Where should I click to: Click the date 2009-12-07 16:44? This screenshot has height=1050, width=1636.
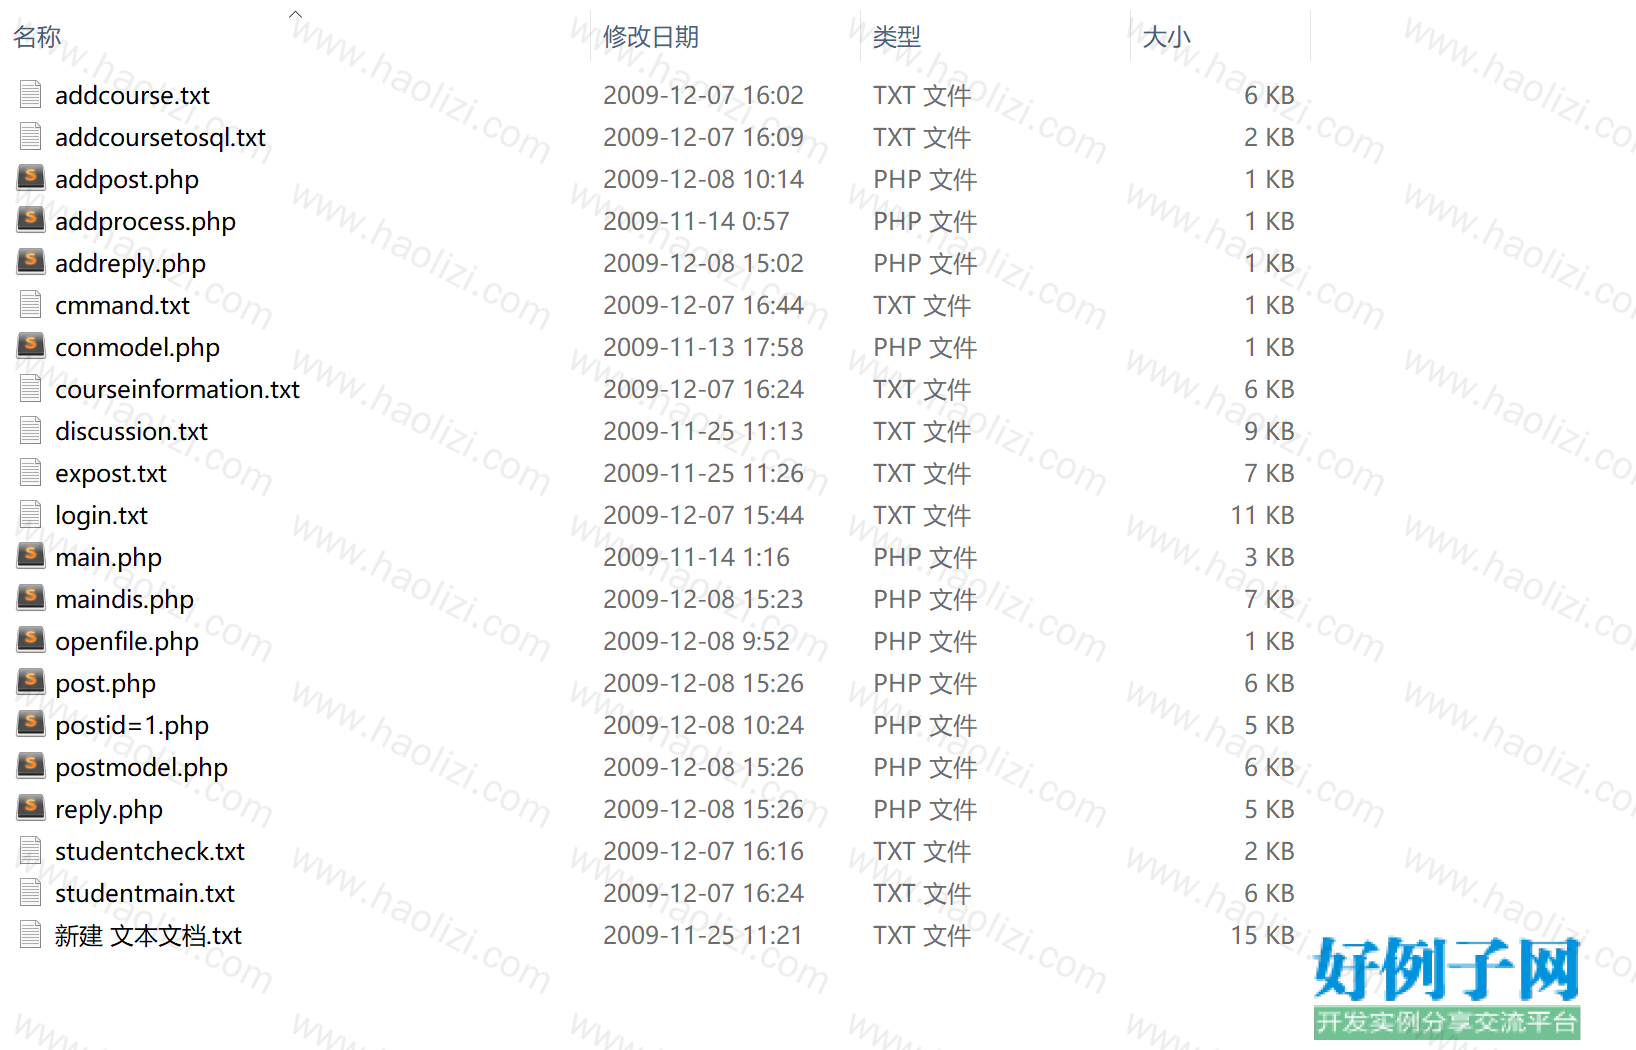click(703, 305)
